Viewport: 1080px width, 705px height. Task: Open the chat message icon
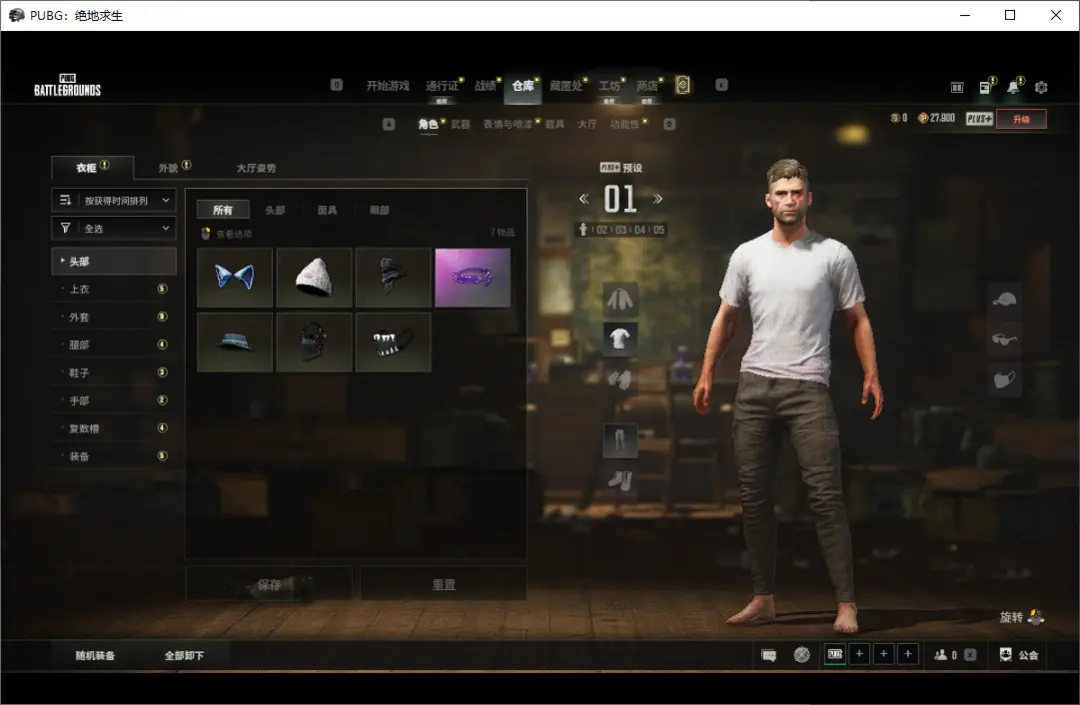coord(769,655)
